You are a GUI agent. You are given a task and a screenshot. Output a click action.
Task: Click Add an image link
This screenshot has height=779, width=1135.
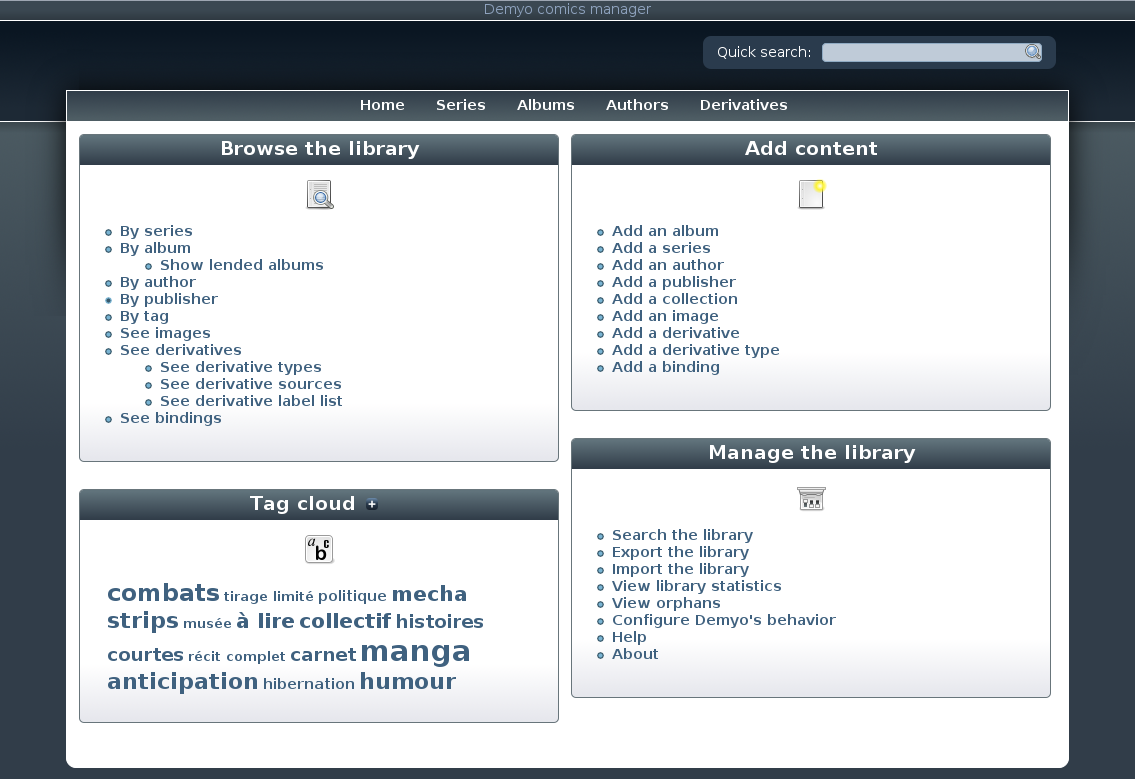pos(665,316)
